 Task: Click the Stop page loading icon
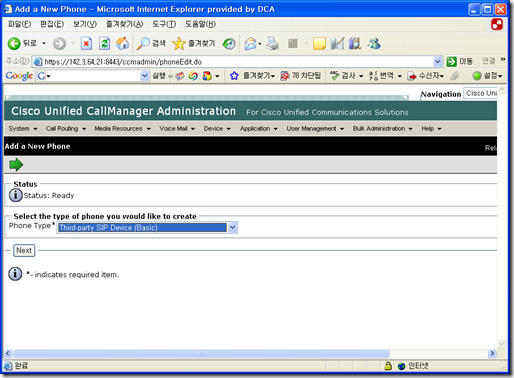(86, 44)
